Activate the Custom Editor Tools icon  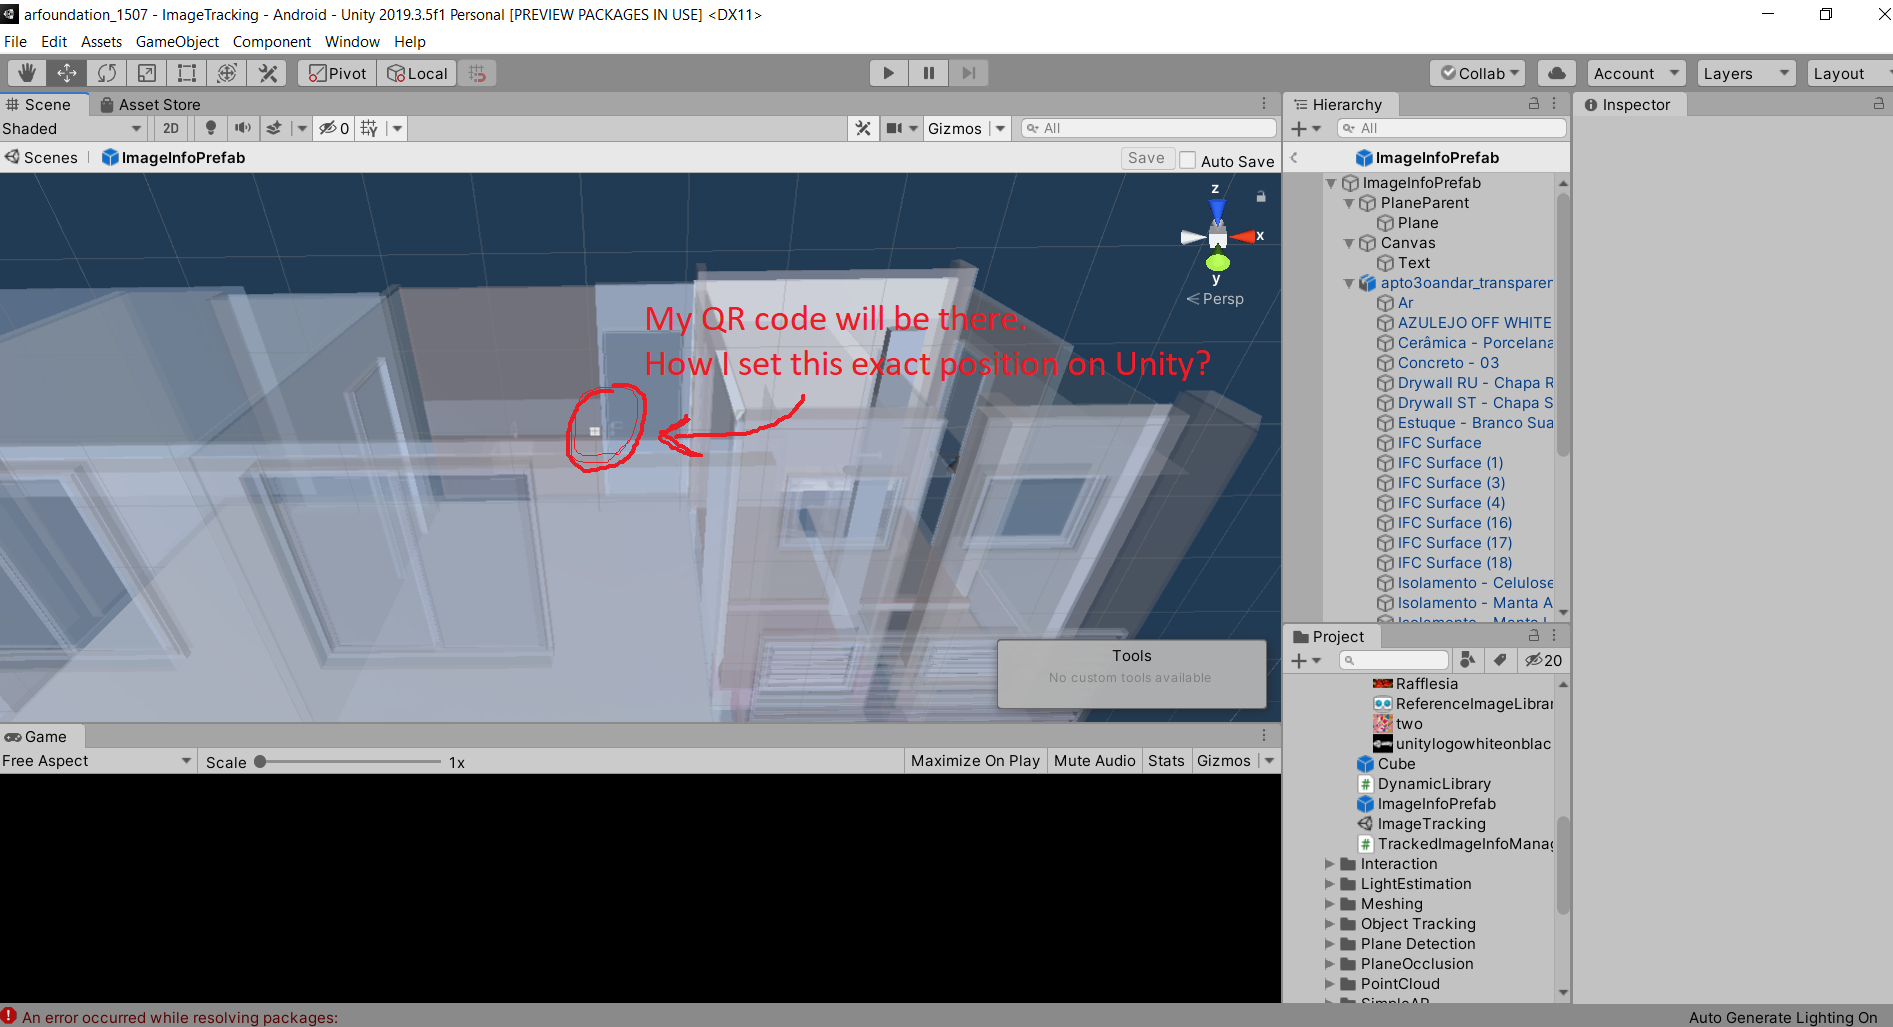point(266,72)
